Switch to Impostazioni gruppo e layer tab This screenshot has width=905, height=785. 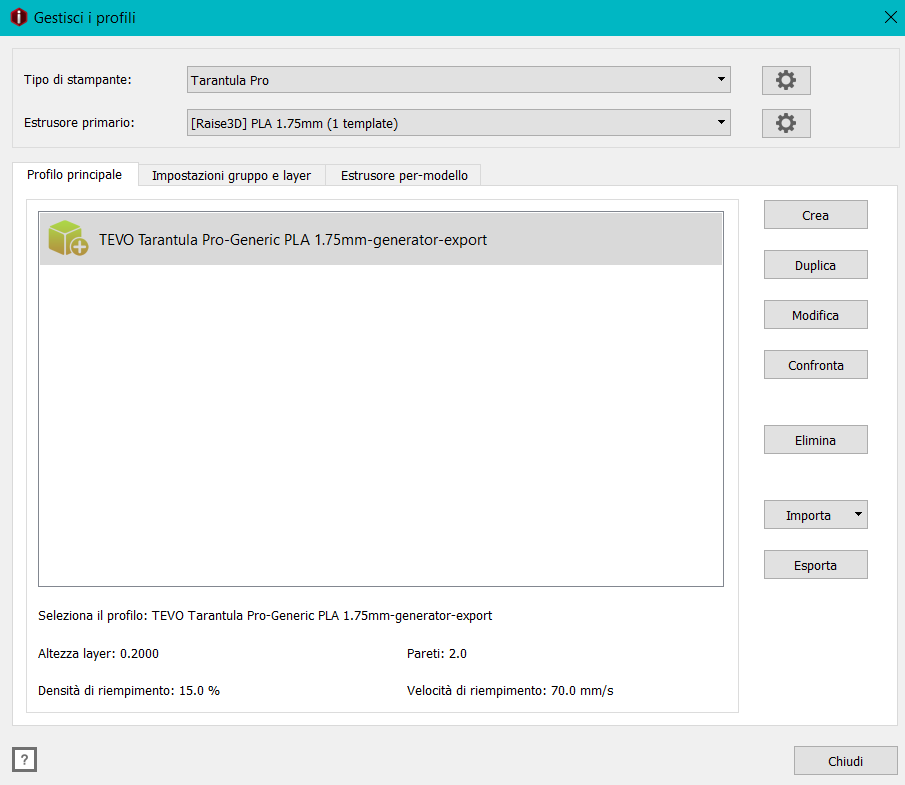[231, 175]
